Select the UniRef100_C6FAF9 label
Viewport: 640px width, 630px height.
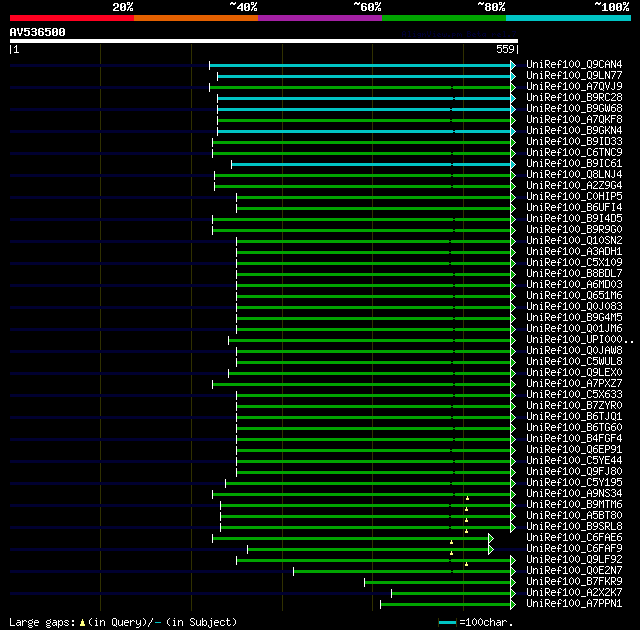(574, 549)
